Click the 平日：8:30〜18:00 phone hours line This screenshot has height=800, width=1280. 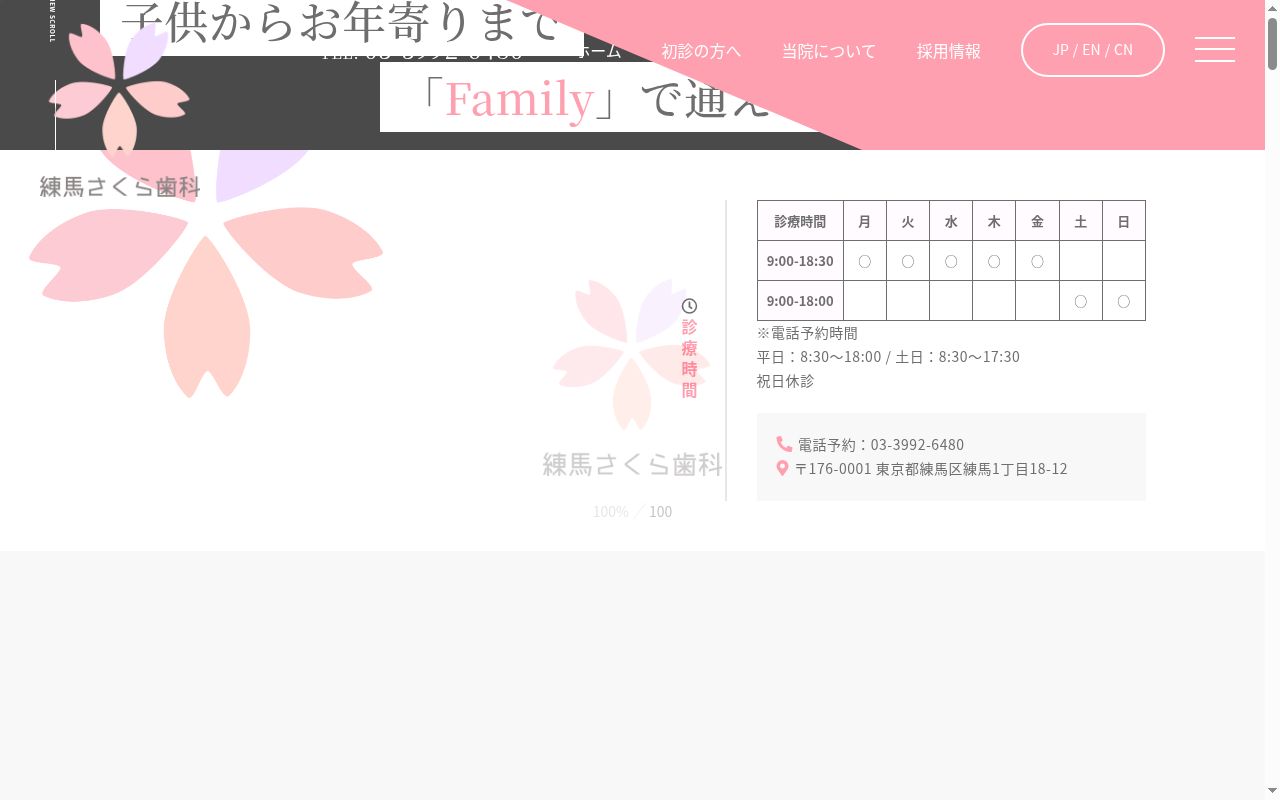(x=888, y=357)
